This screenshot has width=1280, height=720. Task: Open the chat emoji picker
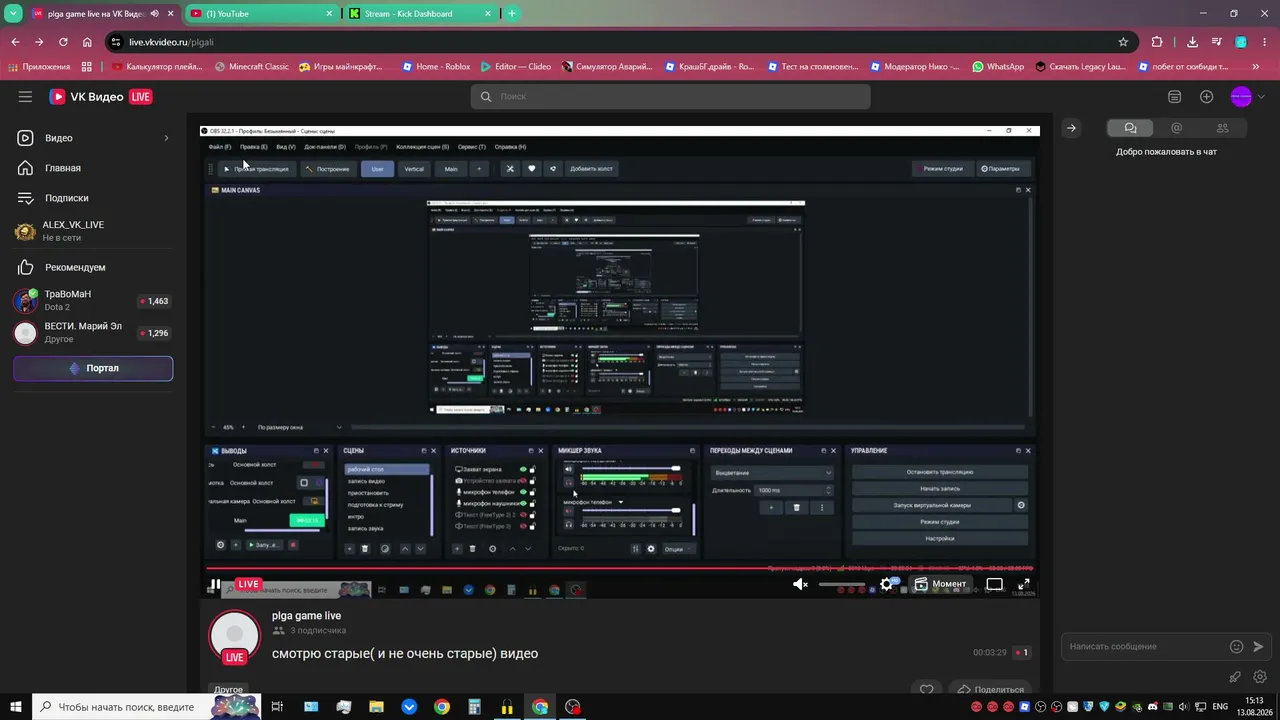click(x=1236, y=647)
